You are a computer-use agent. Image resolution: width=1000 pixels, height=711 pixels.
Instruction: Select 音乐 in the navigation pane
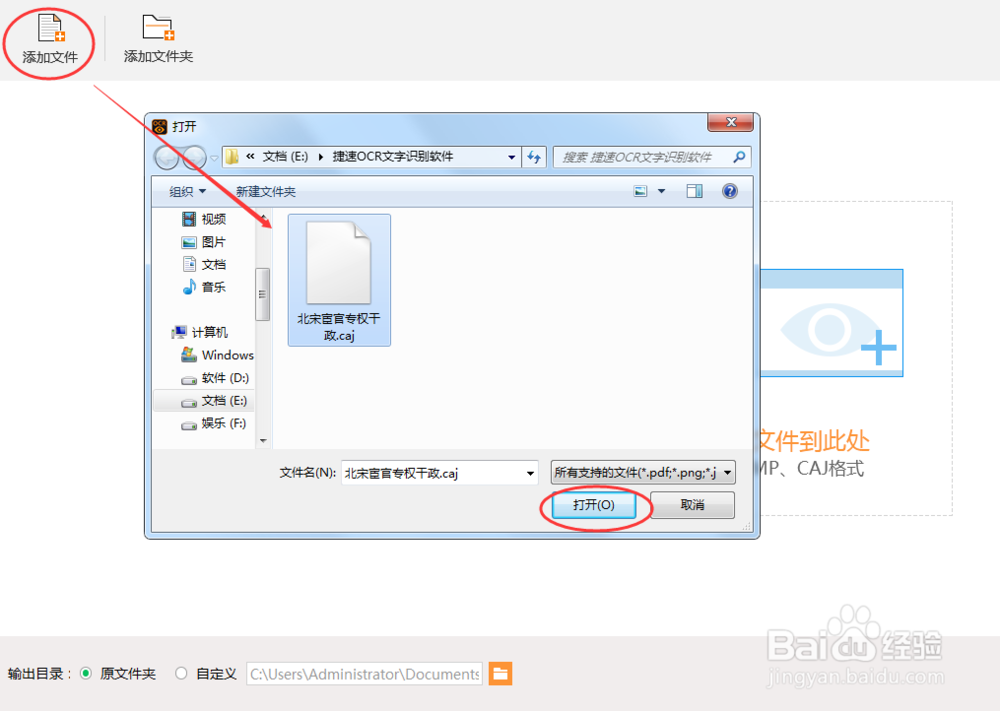point(204,288)
